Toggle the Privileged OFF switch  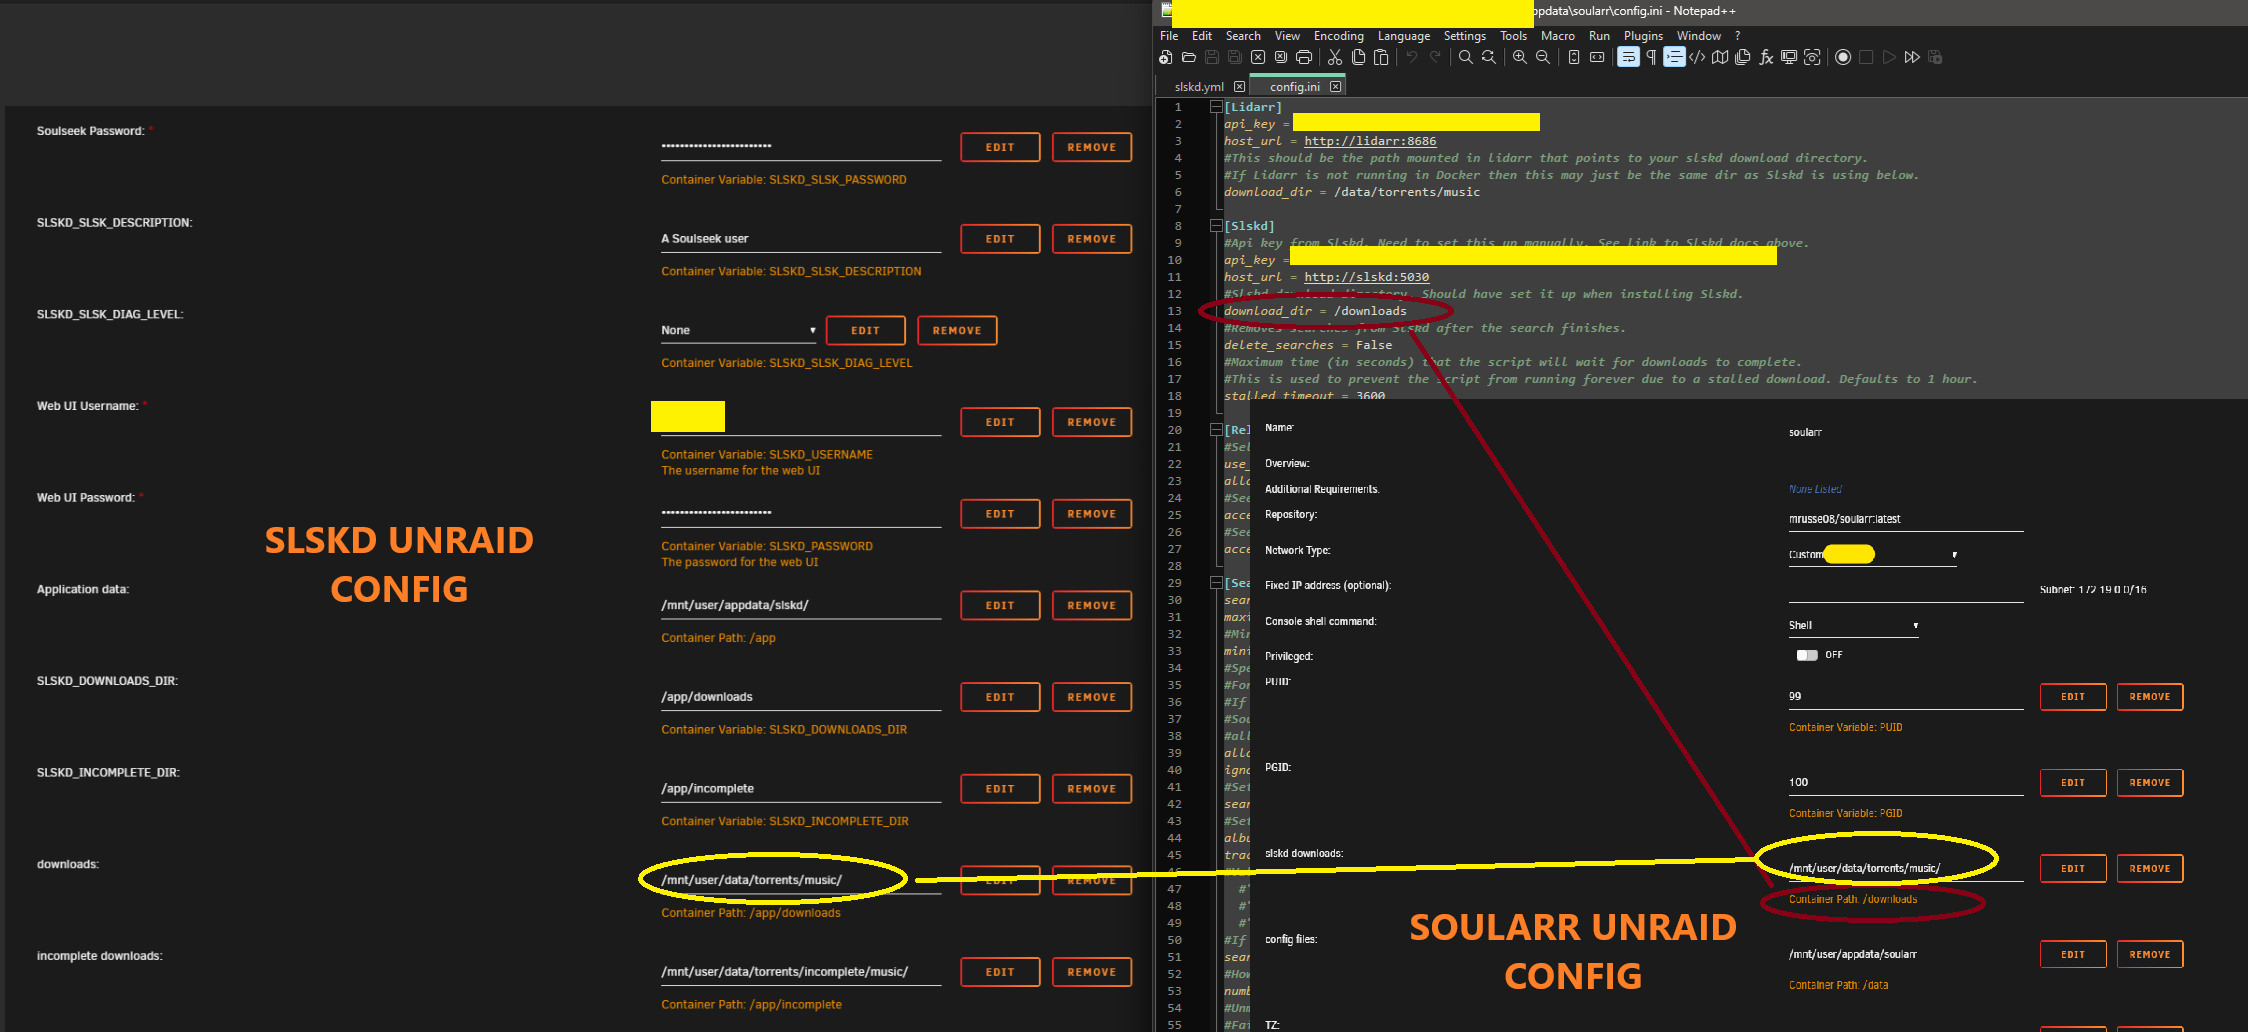[1807, 655]
